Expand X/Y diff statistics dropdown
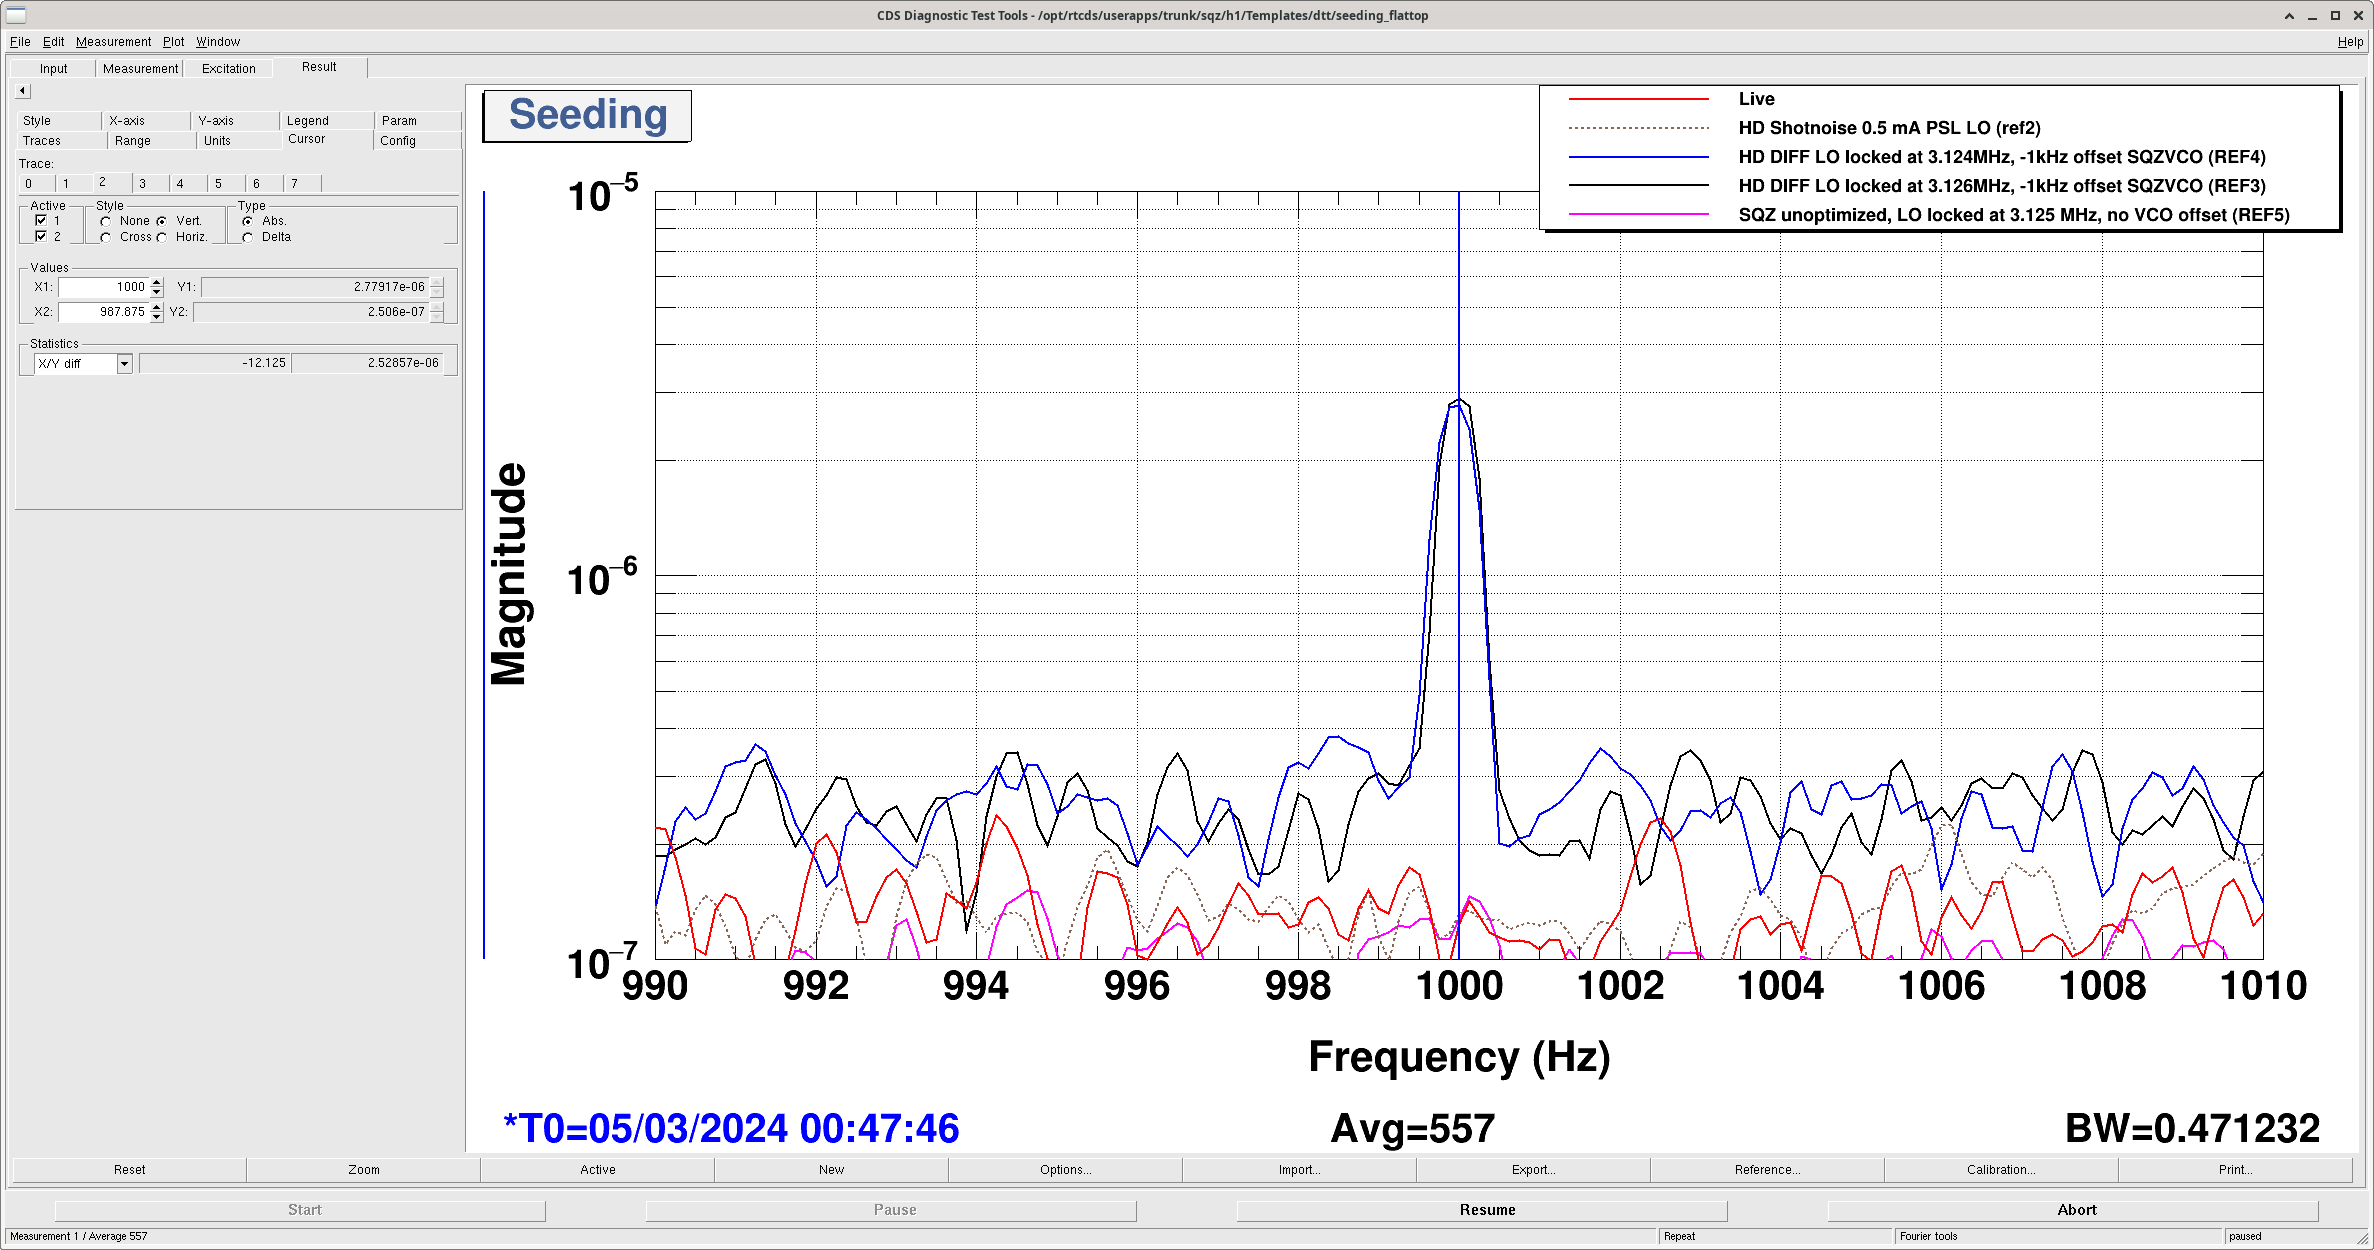Image resolution: width=2374 pixels, height=1250 pixels. click(124, 363)
